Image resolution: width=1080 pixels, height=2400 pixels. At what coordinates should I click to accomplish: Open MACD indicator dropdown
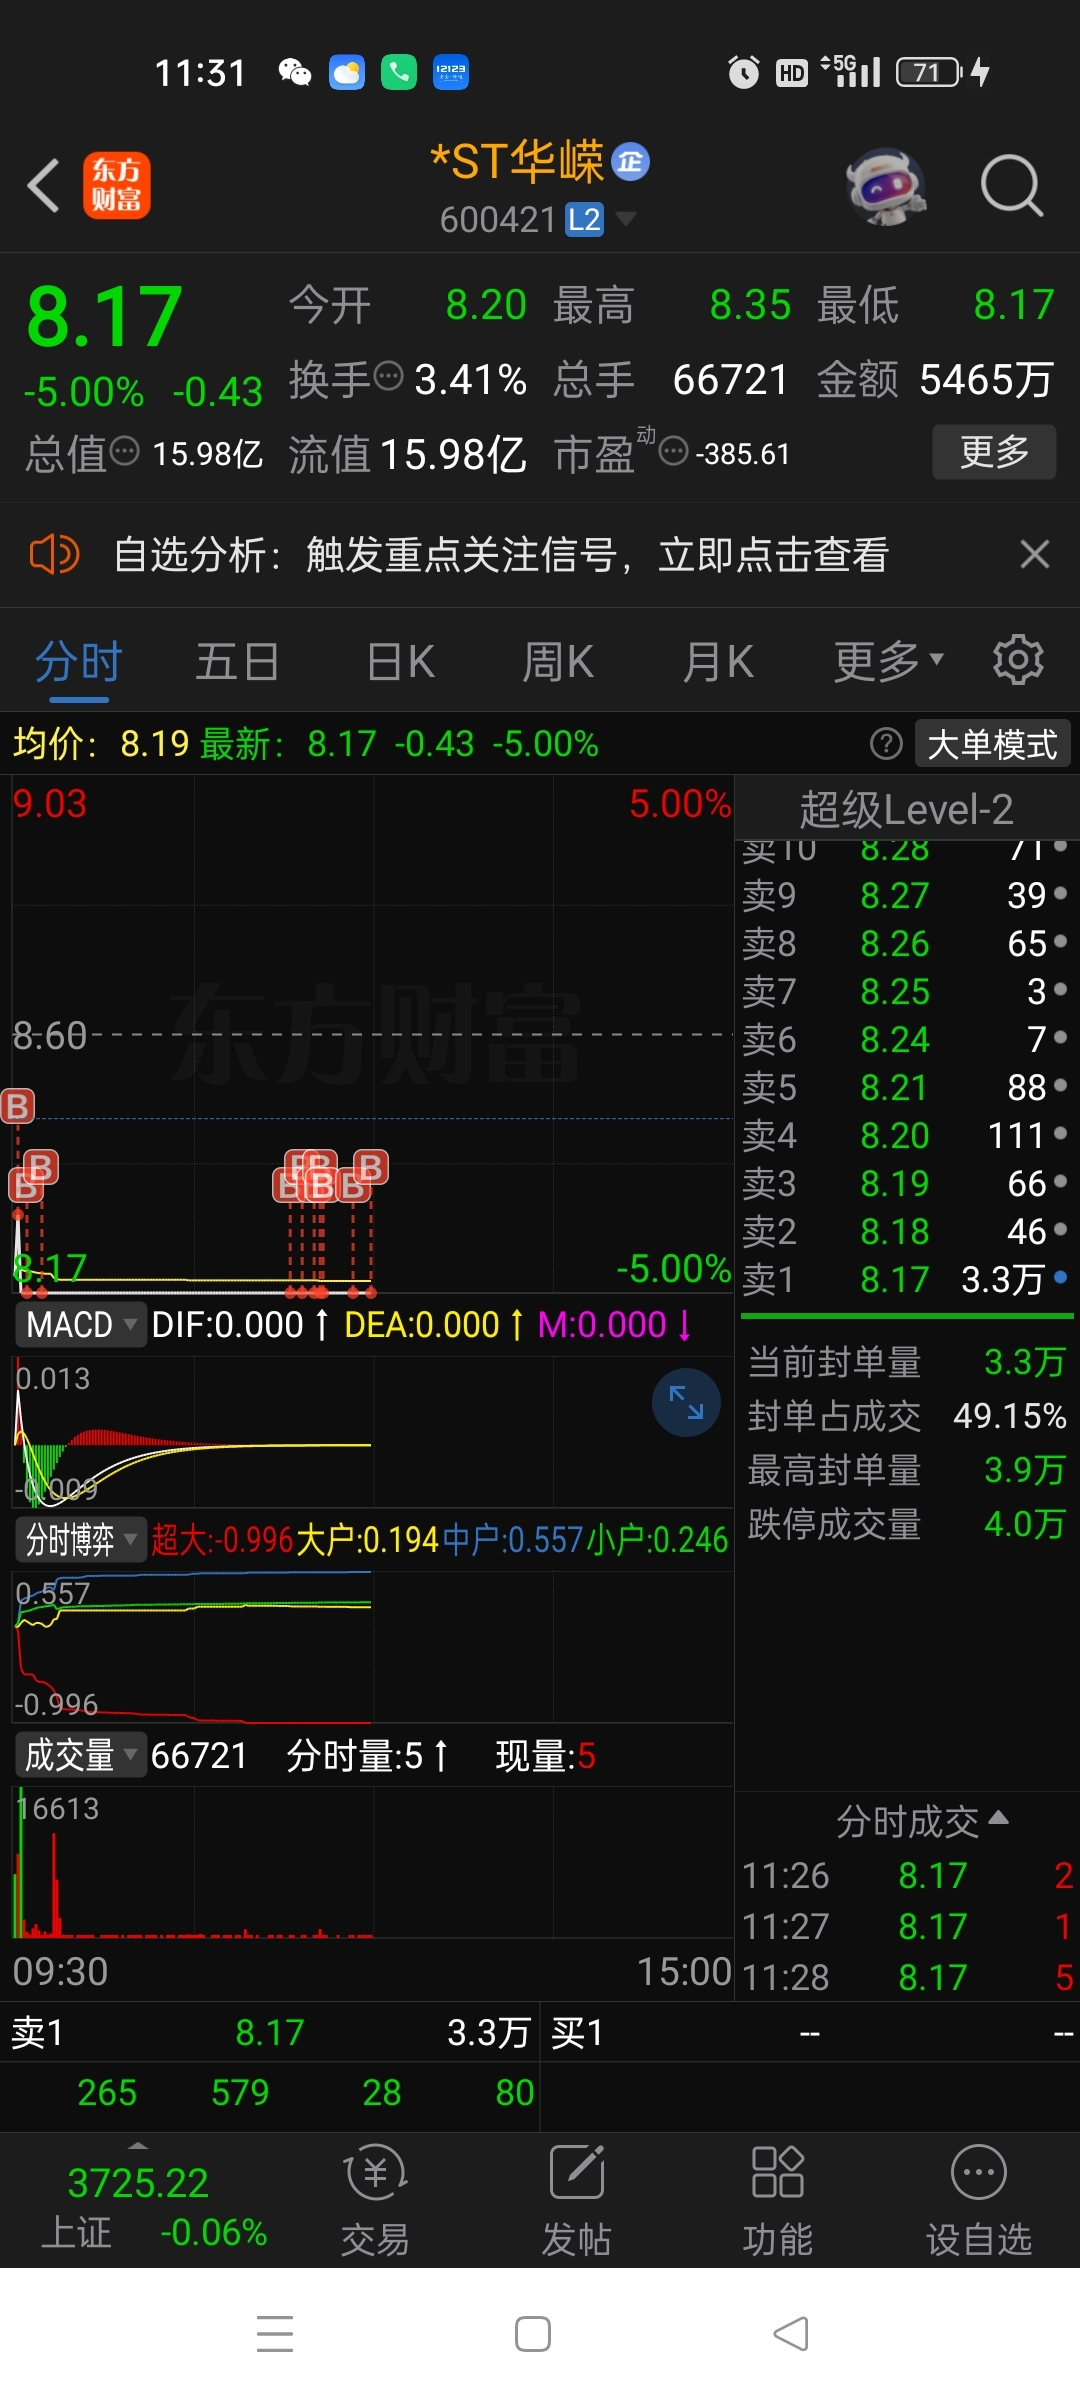click(x=81, y=1325)
